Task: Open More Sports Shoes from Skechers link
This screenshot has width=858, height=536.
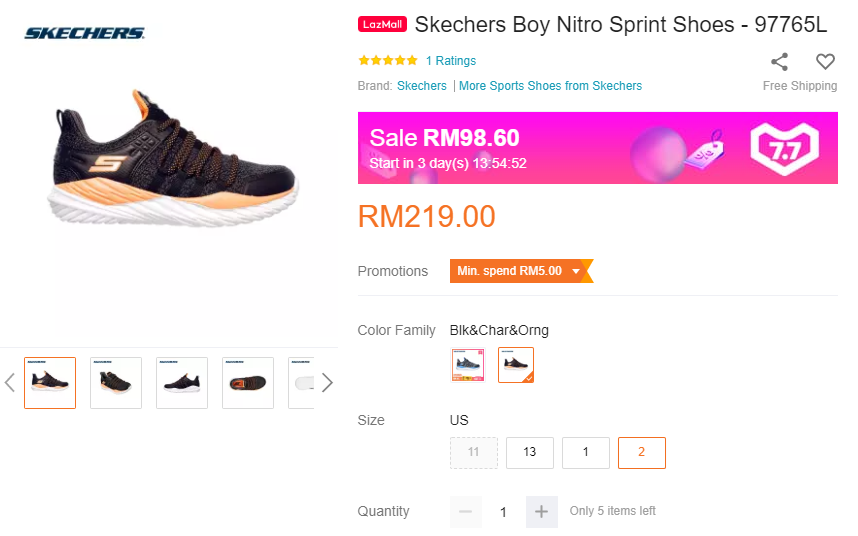Action: pyautogui.click(x=550, y=86)
